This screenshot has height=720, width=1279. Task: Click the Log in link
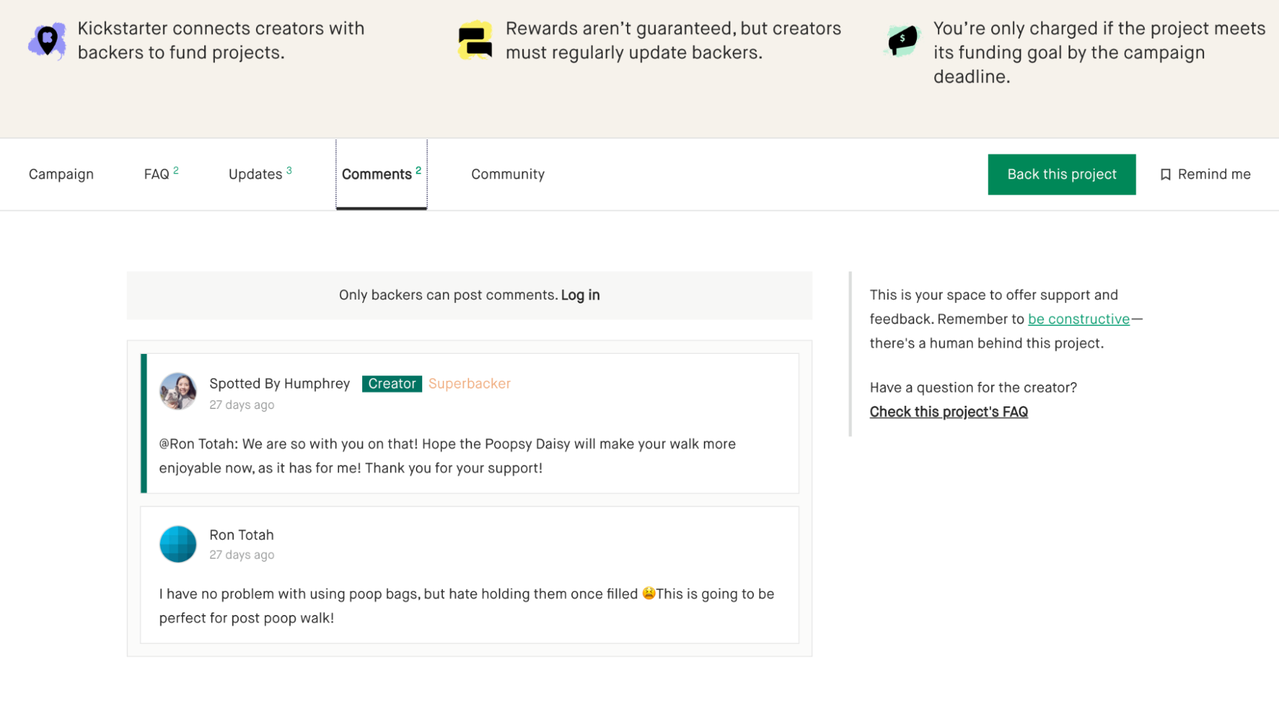click(x=580, y=296)
